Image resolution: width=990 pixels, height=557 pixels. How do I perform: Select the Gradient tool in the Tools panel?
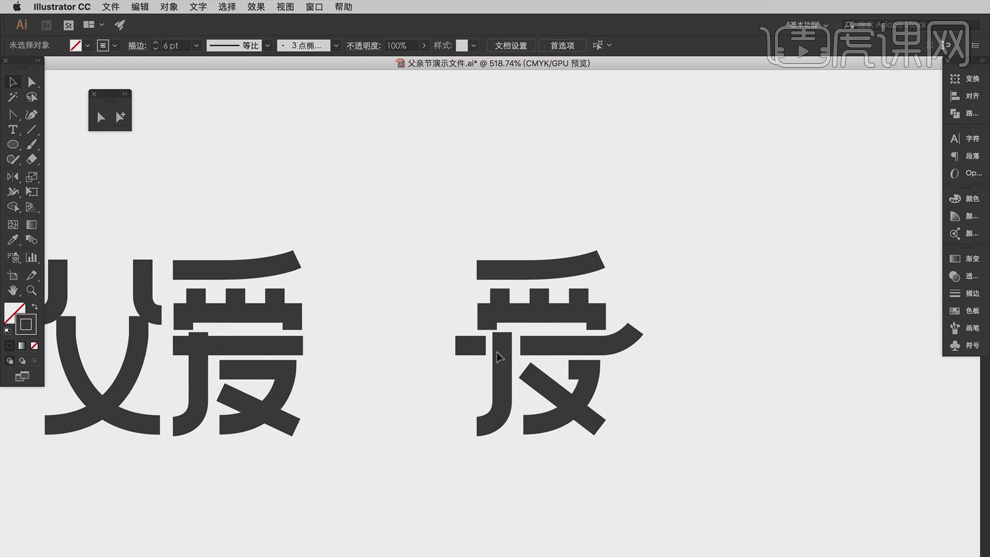(x=32, y=225)
